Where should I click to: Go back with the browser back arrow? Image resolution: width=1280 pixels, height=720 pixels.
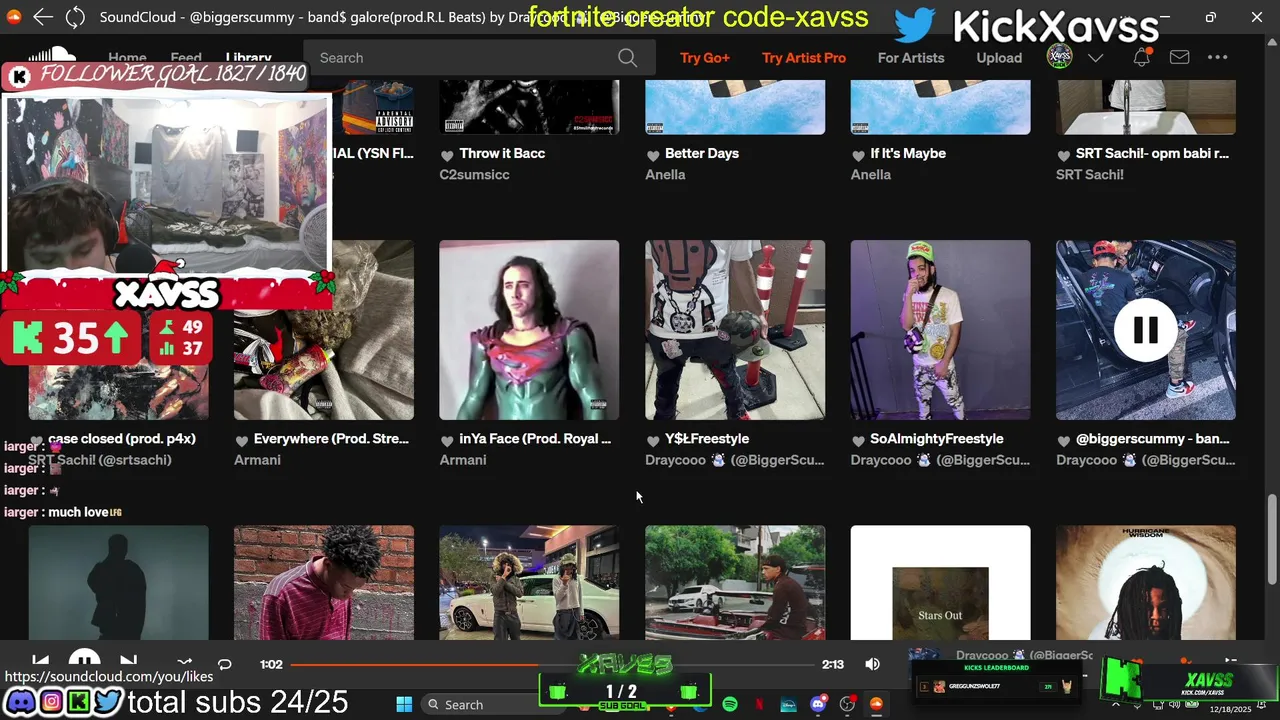click(x=42, y=17)
